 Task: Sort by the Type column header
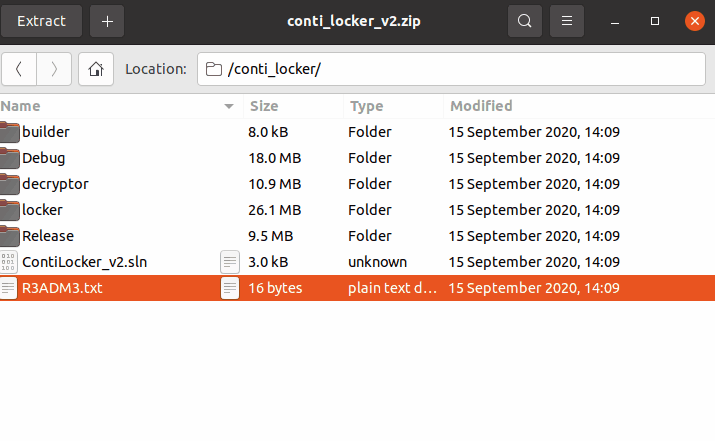(x=390, y=106)
